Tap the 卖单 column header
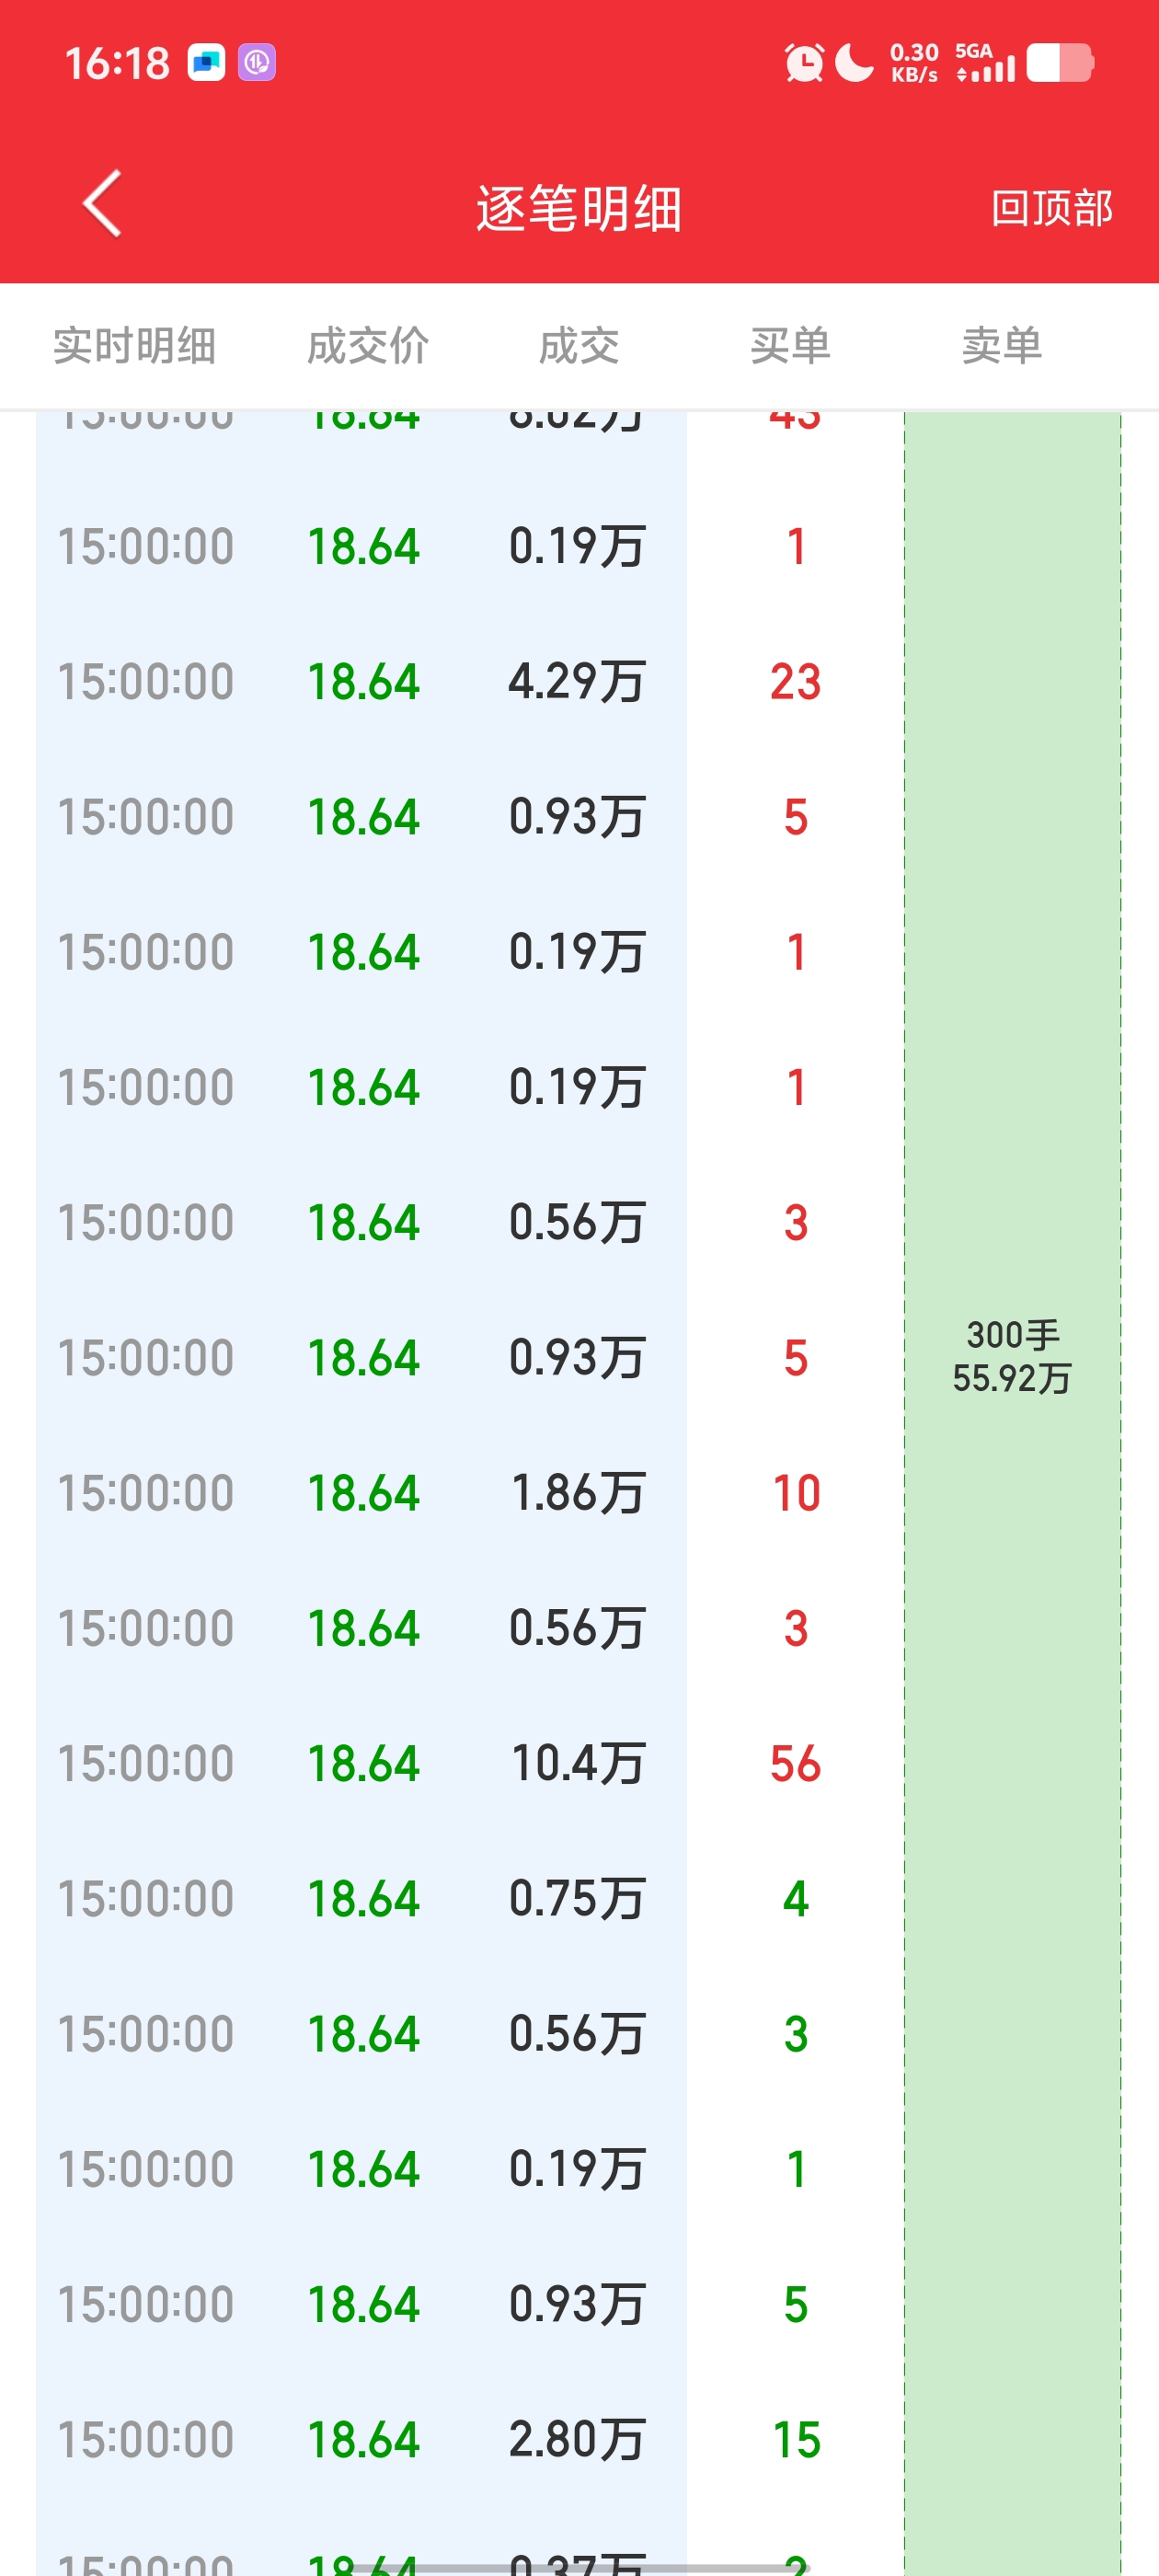Screen dimensions: 1159x2576 pyautogui.click(x=1002, y=346)
